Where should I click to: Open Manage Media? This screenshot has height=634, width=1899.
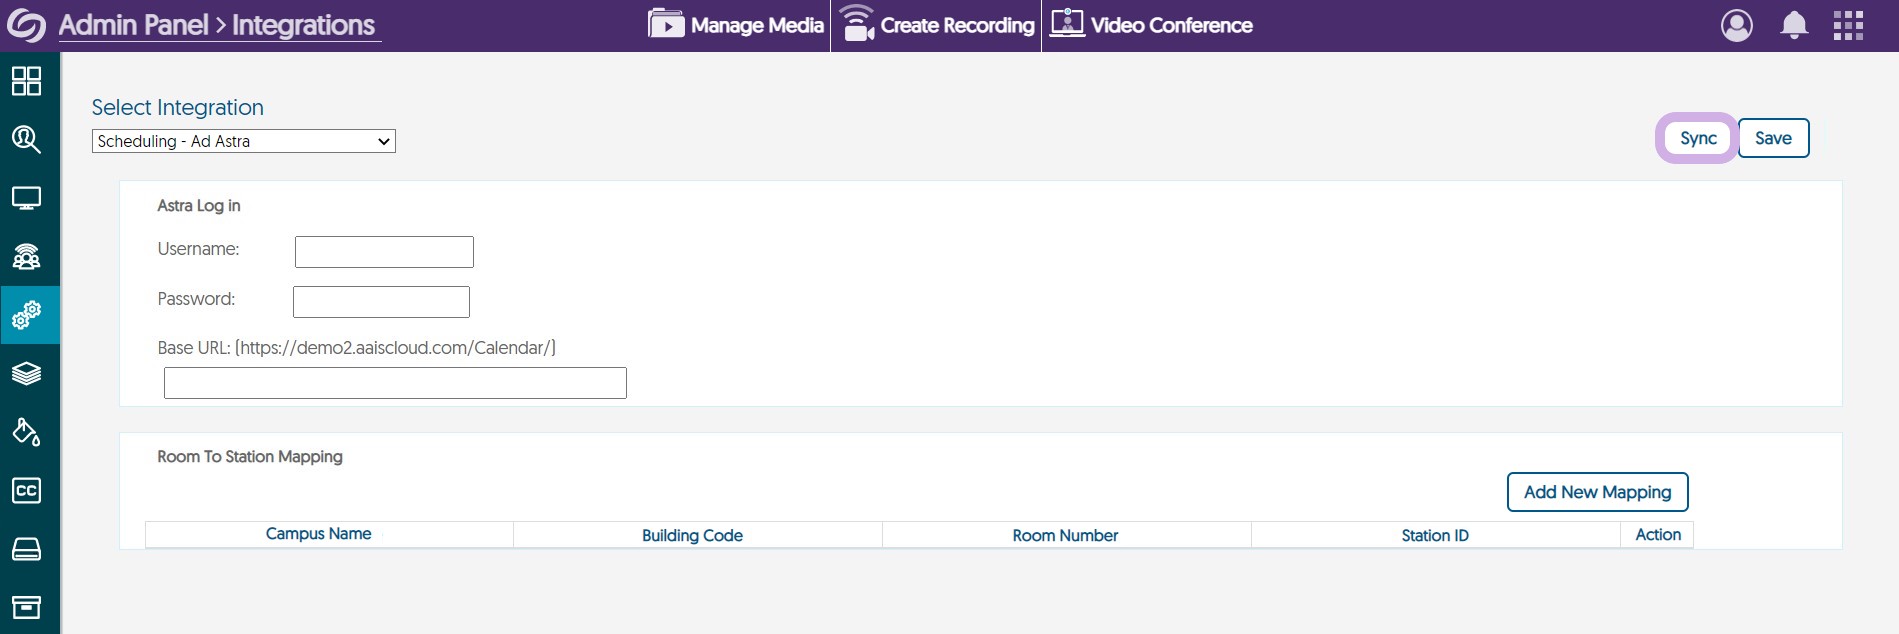(x=736, y=26)
